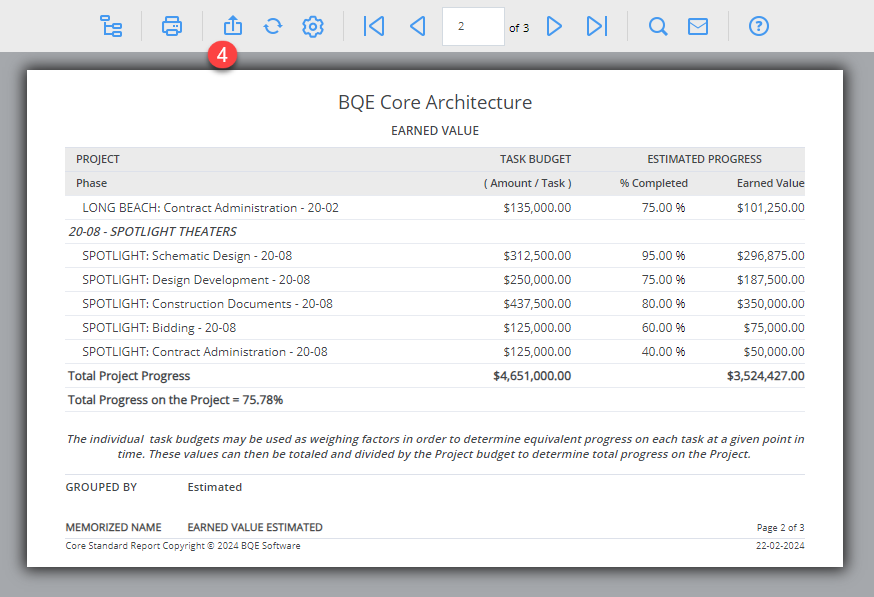Screen dimensions: 874x597
Task: Open the export report options
Action: point(233,26)
